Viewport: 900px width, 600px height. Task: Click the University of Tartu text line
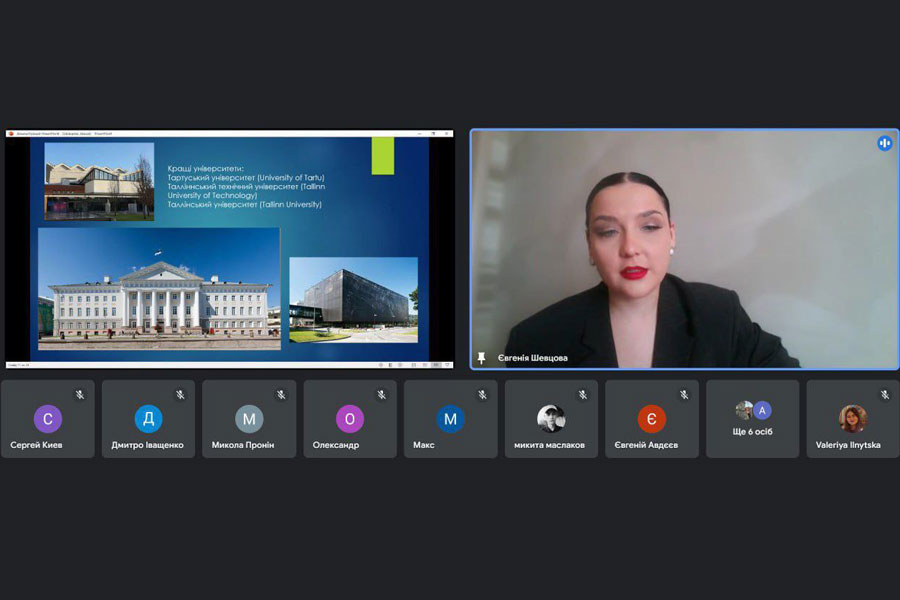click(x=246, y=177)
